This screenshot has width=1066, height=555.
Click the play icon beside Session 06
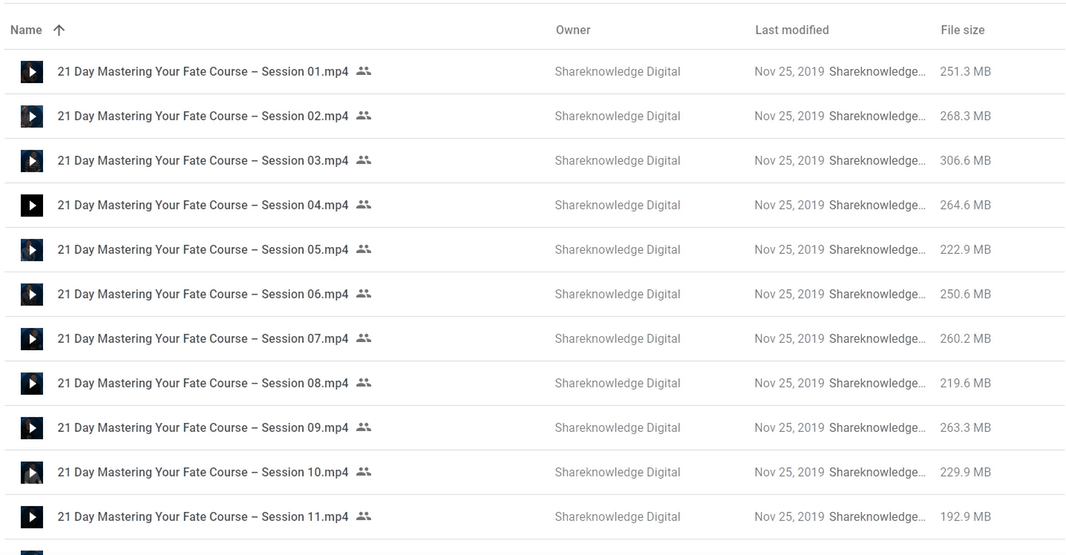tap(32, 294)
